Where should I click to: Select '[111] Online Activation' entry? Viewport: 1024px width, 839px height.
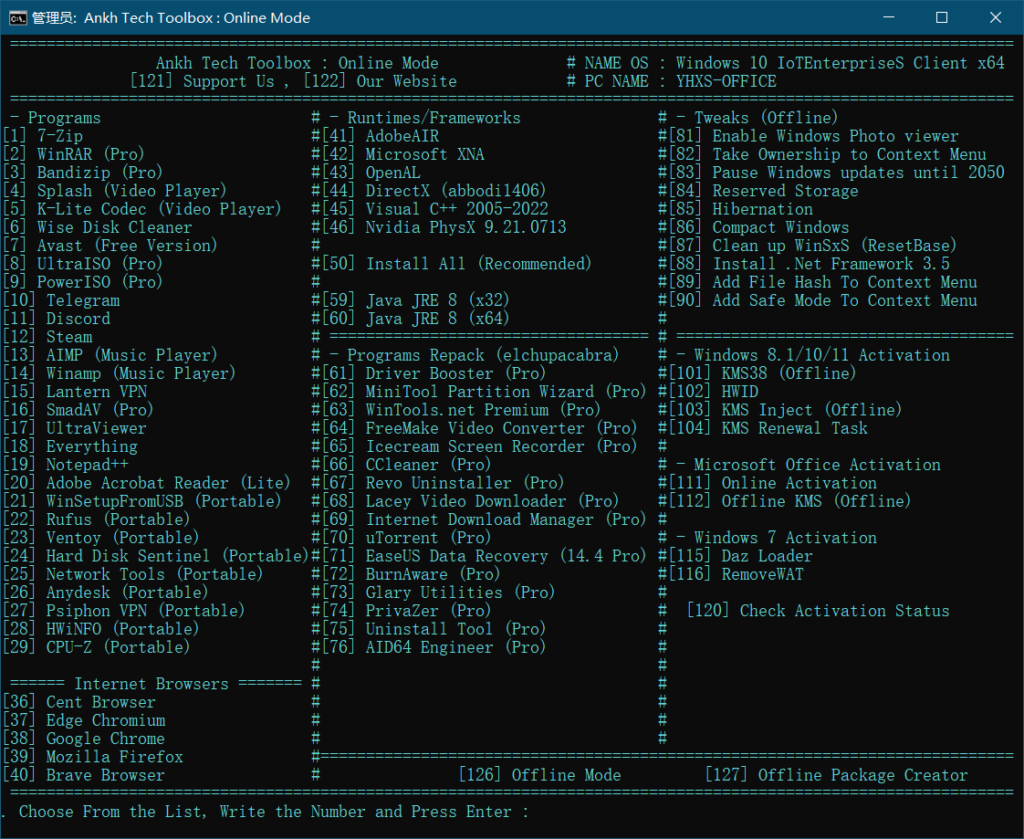772,483
